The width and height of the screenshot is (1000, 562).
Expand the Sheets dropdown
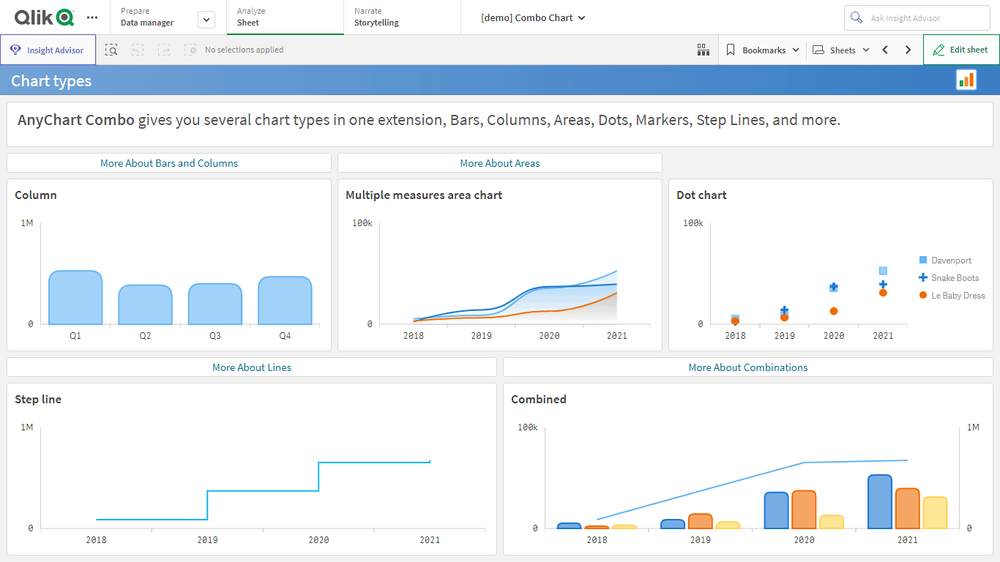(841, 50)
